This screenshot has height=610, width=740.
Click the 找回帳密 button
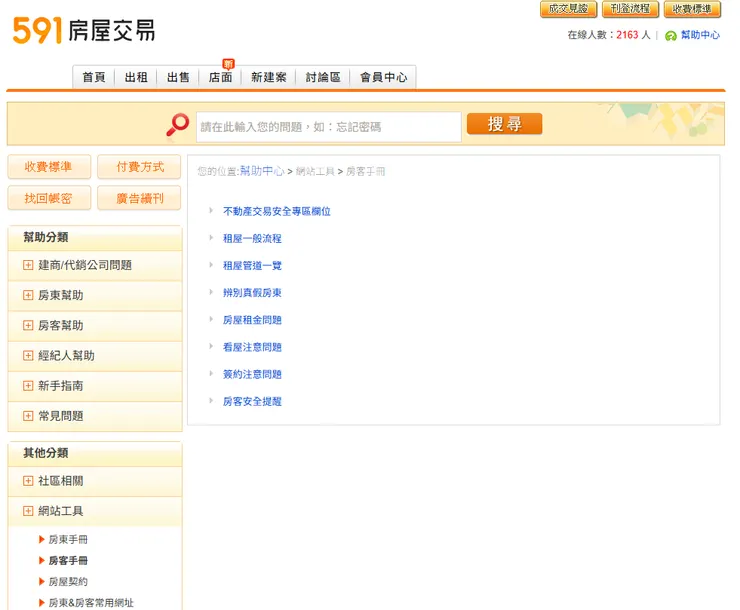click(x=49, y=198)
